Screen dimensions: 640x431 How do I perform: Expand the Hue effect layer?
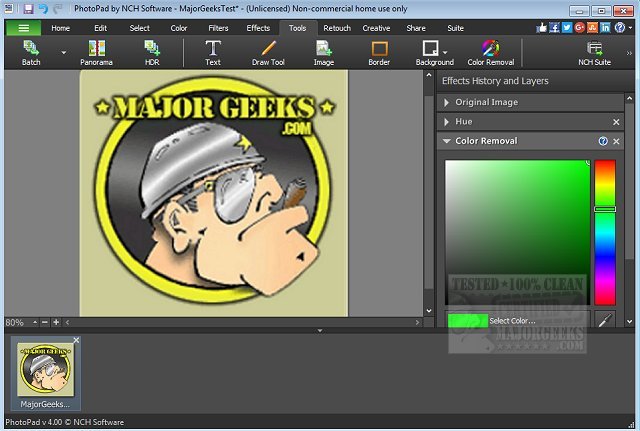(447, 122)
